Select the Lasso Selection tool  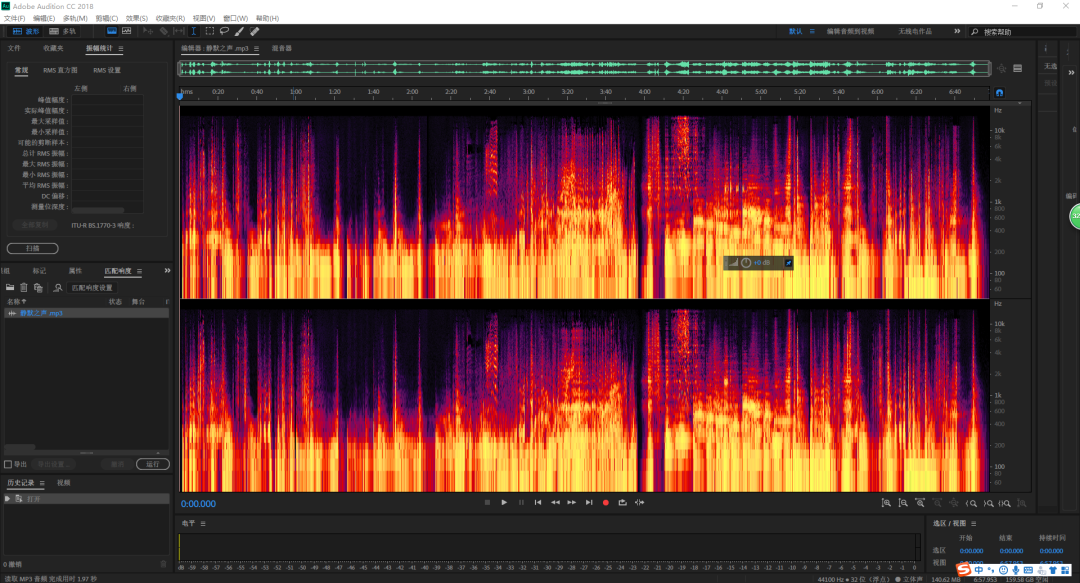[224, 31]
